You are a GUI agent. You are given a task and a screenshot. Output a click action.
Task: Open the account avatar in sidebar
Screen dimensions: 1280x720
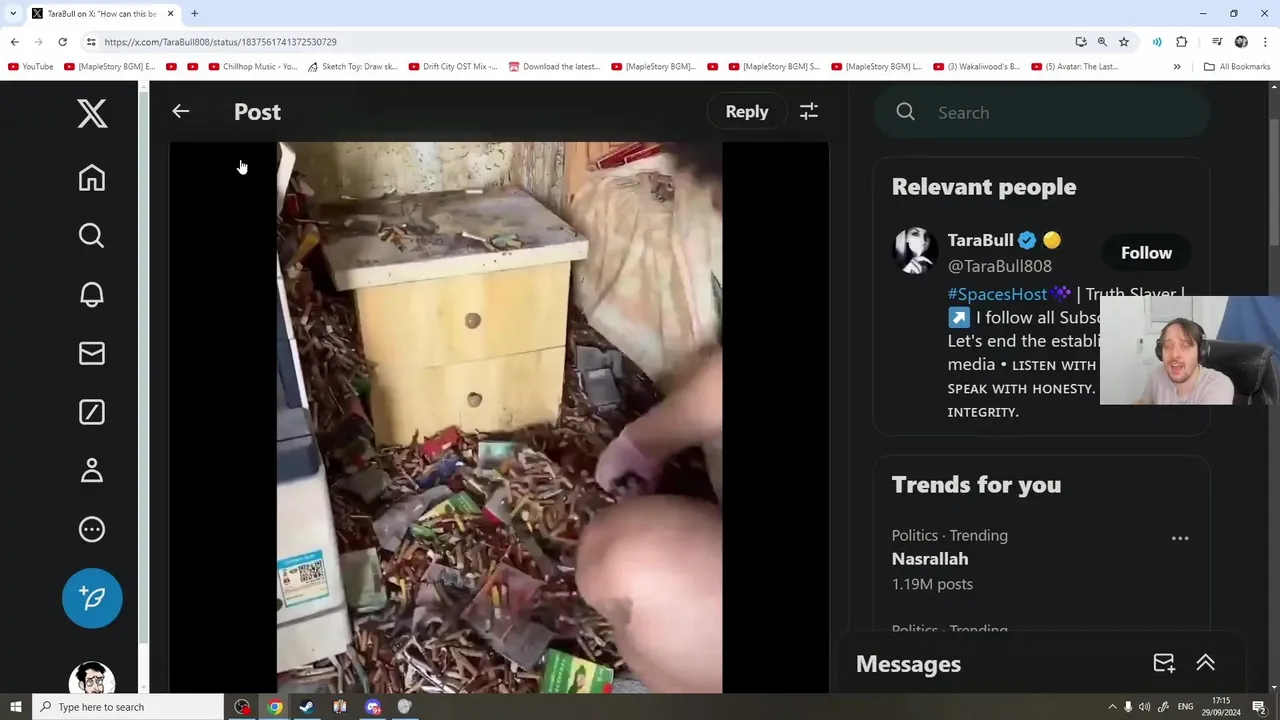click(x=92, y=679)
